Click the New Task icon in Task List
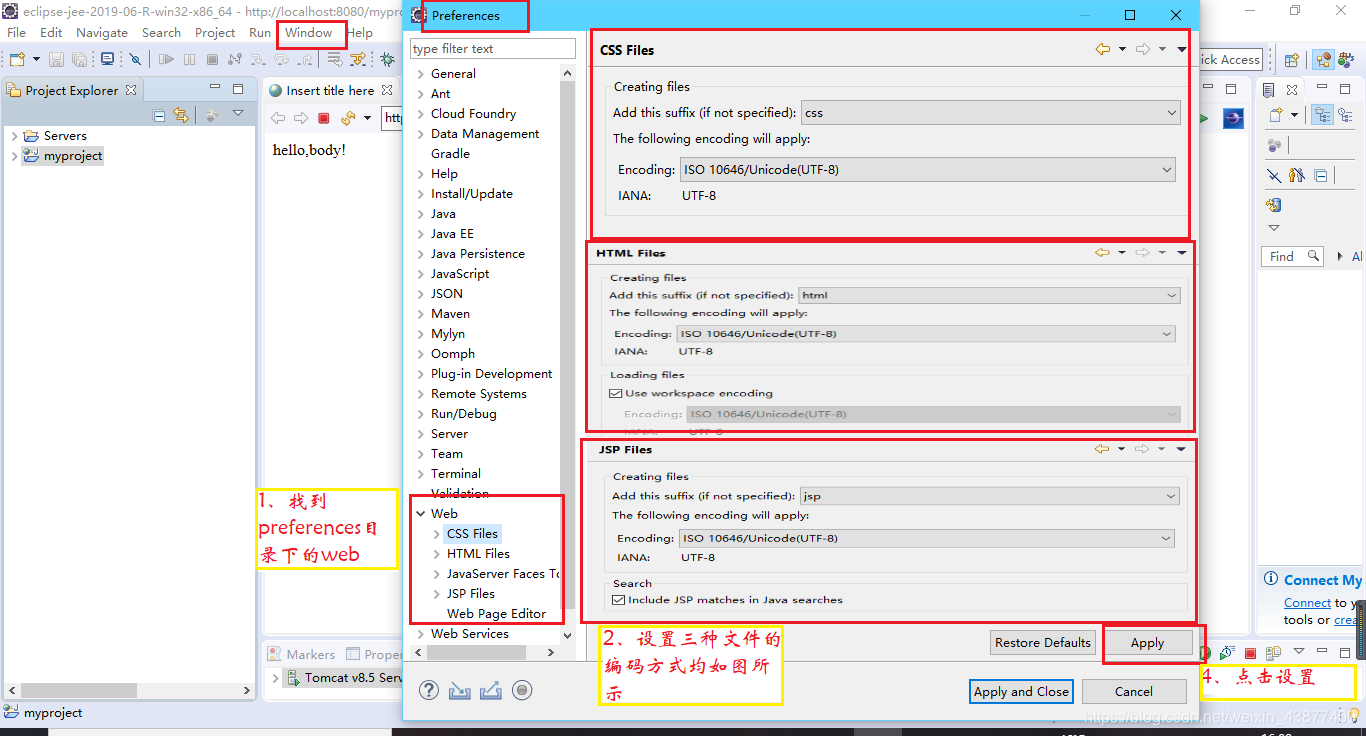Viewport: 1366px width, 736px height. [x=1276, y=116]
